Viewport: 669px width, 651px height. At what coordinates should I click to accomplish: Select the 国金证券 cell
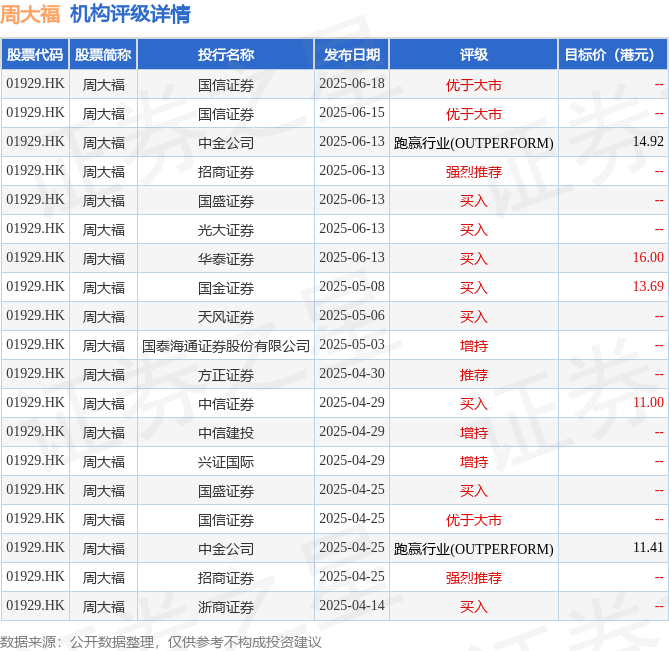coord(226,288)
